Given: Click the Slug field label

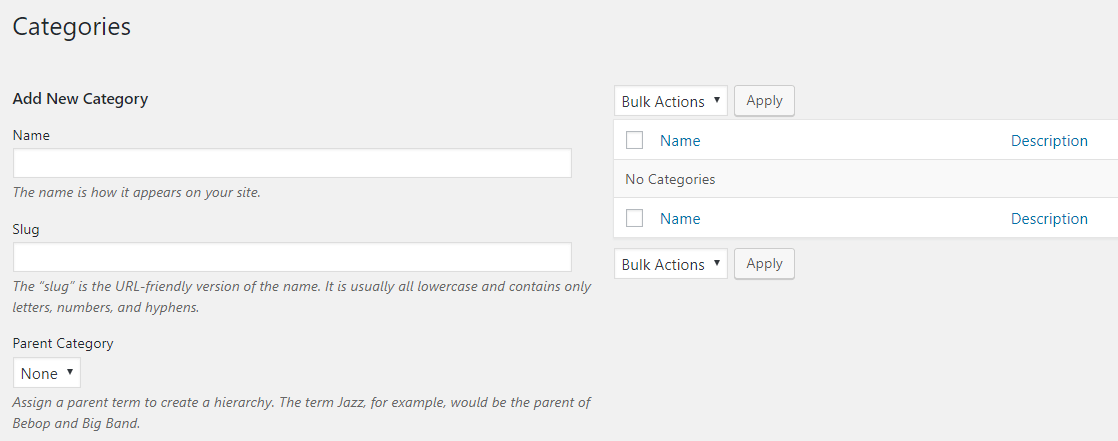Looking at the screenshot, I should 26,229.
